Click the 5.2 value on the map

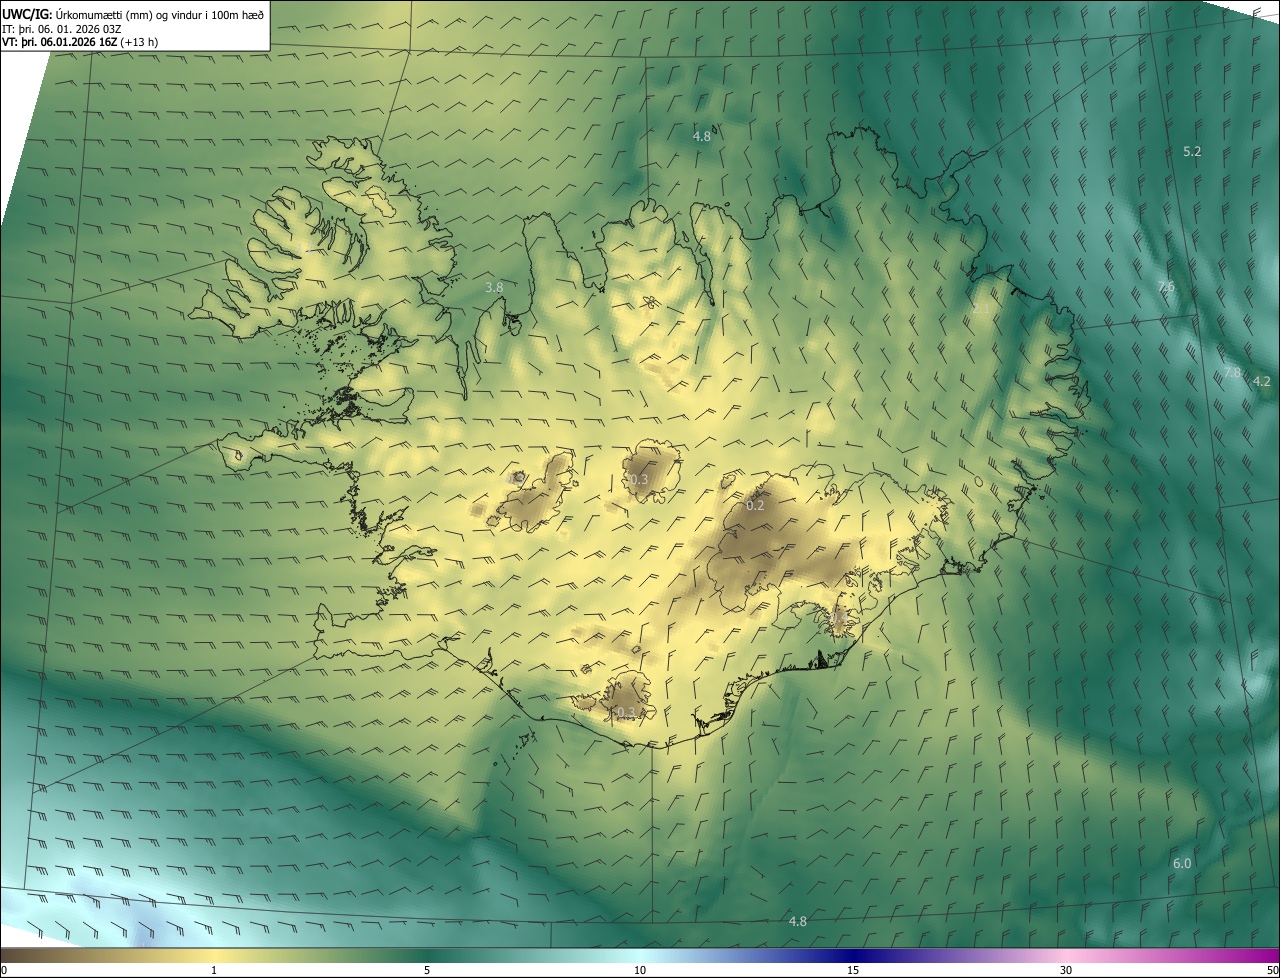1192,152
